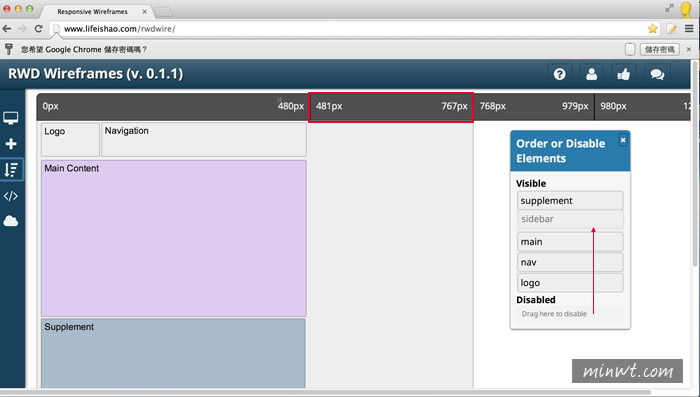Open the order elements sort icon

pos(11,170)
